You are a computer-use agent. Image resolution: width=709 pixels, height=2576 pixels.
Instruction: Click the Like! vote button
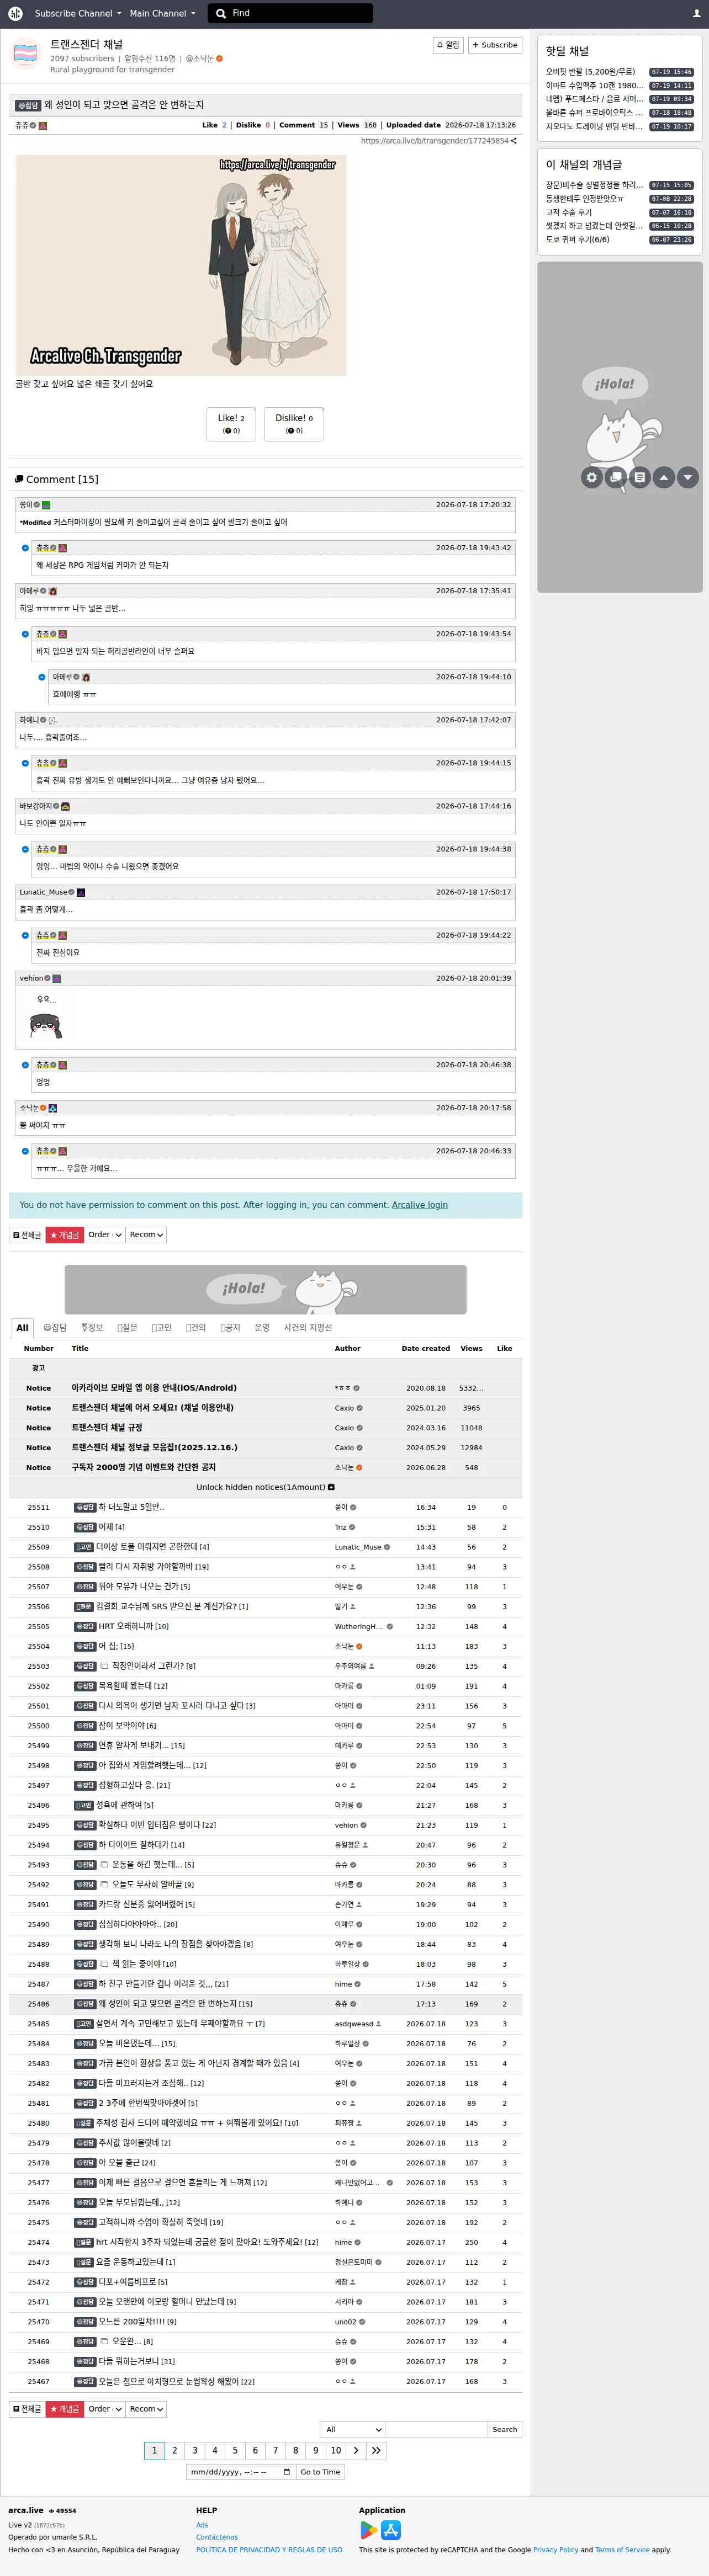[x=231, y=423]
